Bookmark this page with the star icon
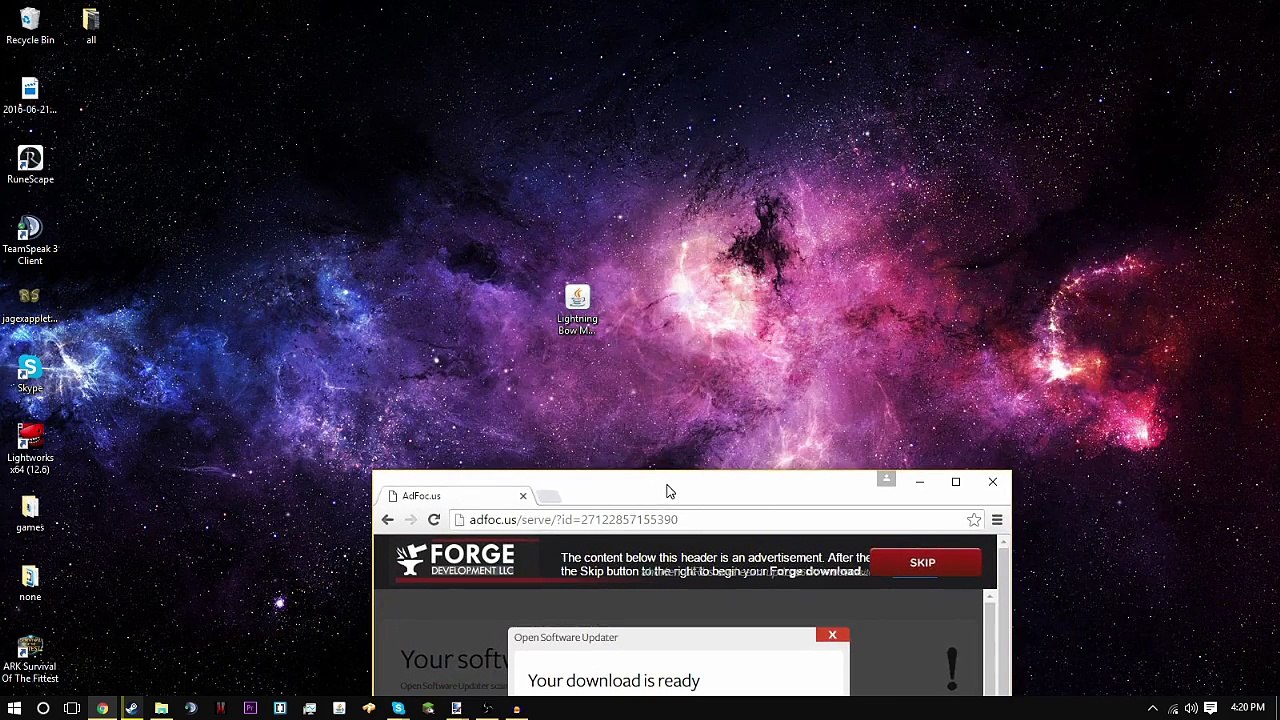 coord(974,520)
